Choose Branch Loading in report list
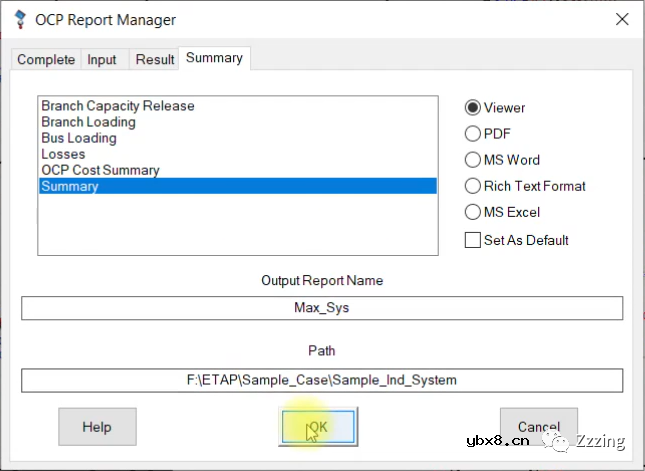Viewport: 645px width, 471px height. 88,122
